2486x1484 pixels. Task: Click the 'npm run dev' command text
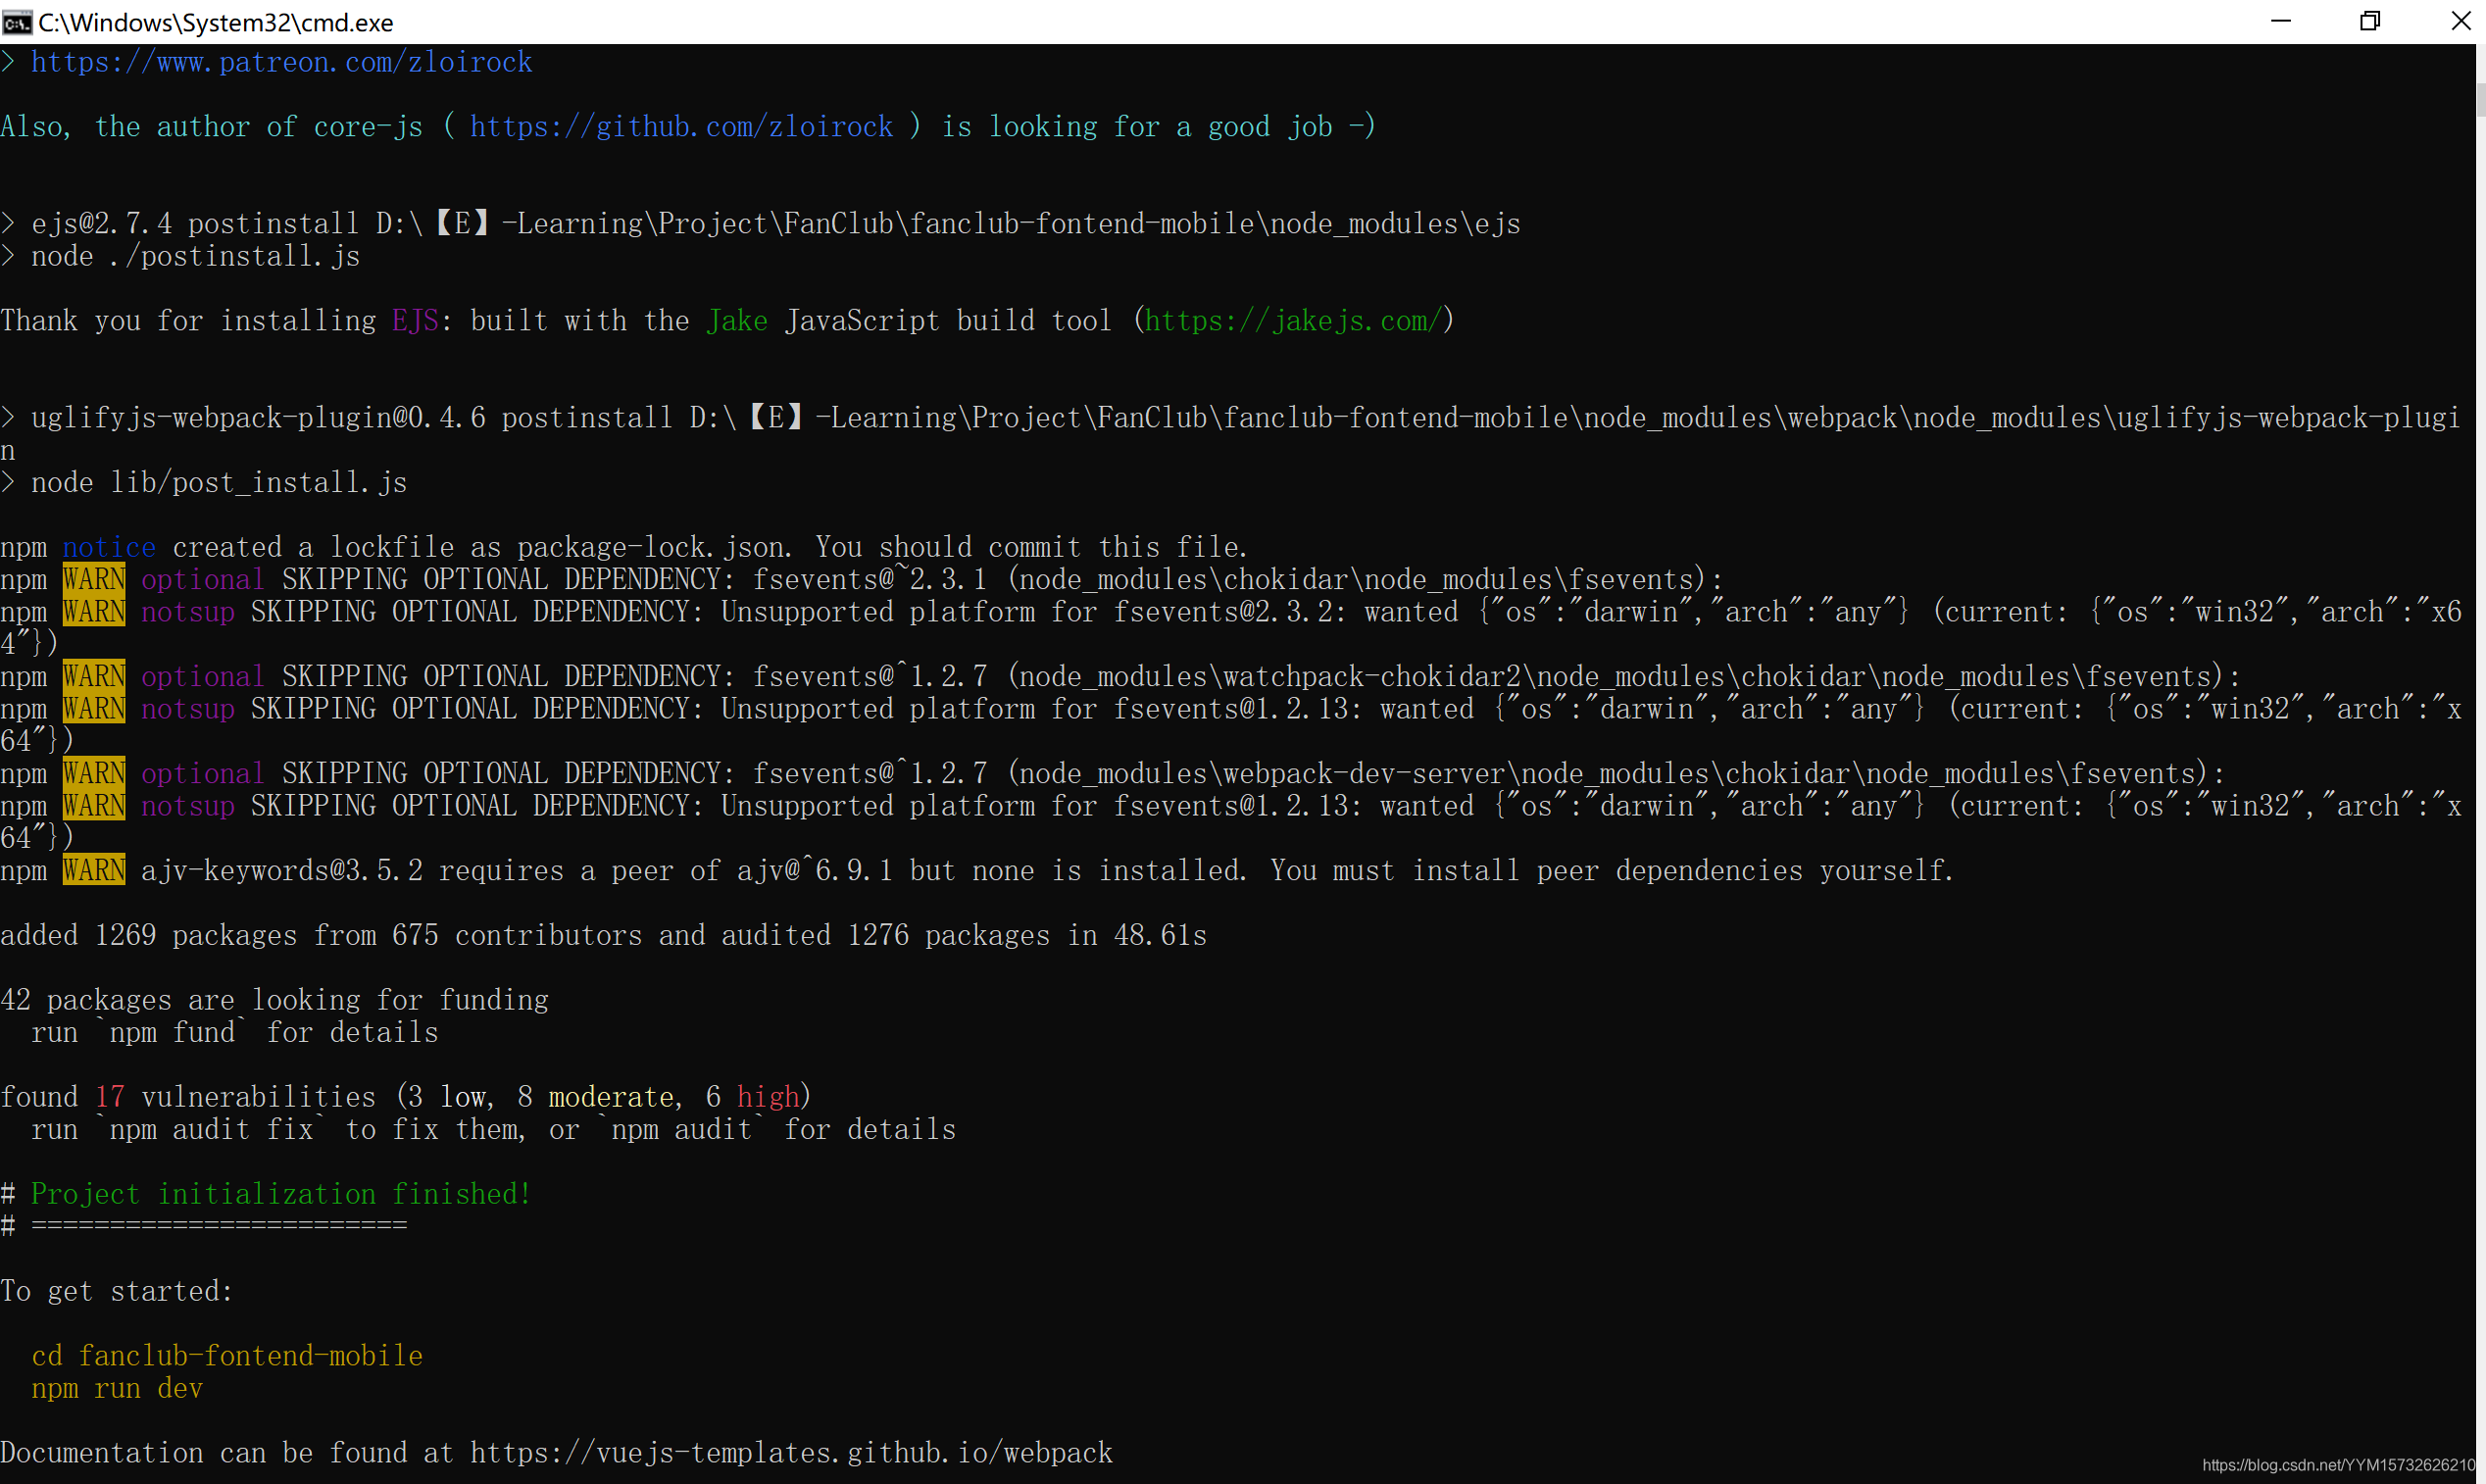coord(117,1389)
